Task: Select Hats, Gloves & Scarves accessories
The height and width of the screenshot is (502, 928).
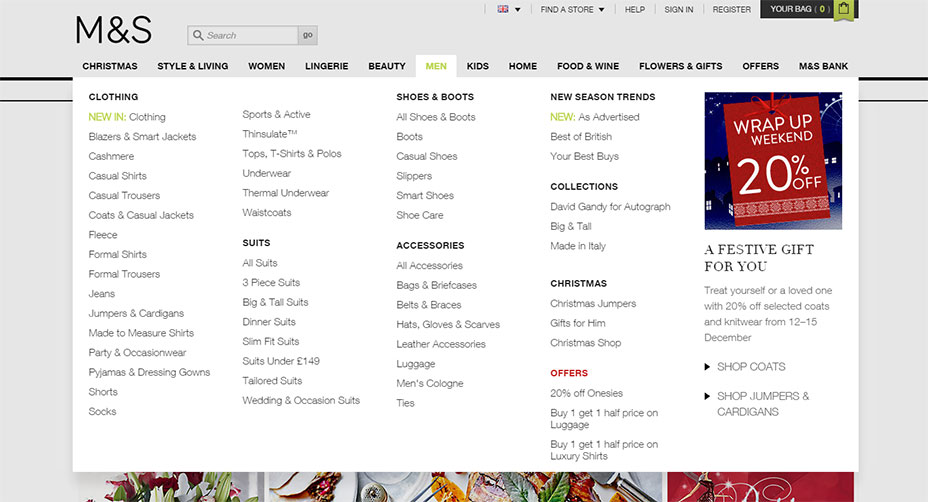Action: pos(447,324)
